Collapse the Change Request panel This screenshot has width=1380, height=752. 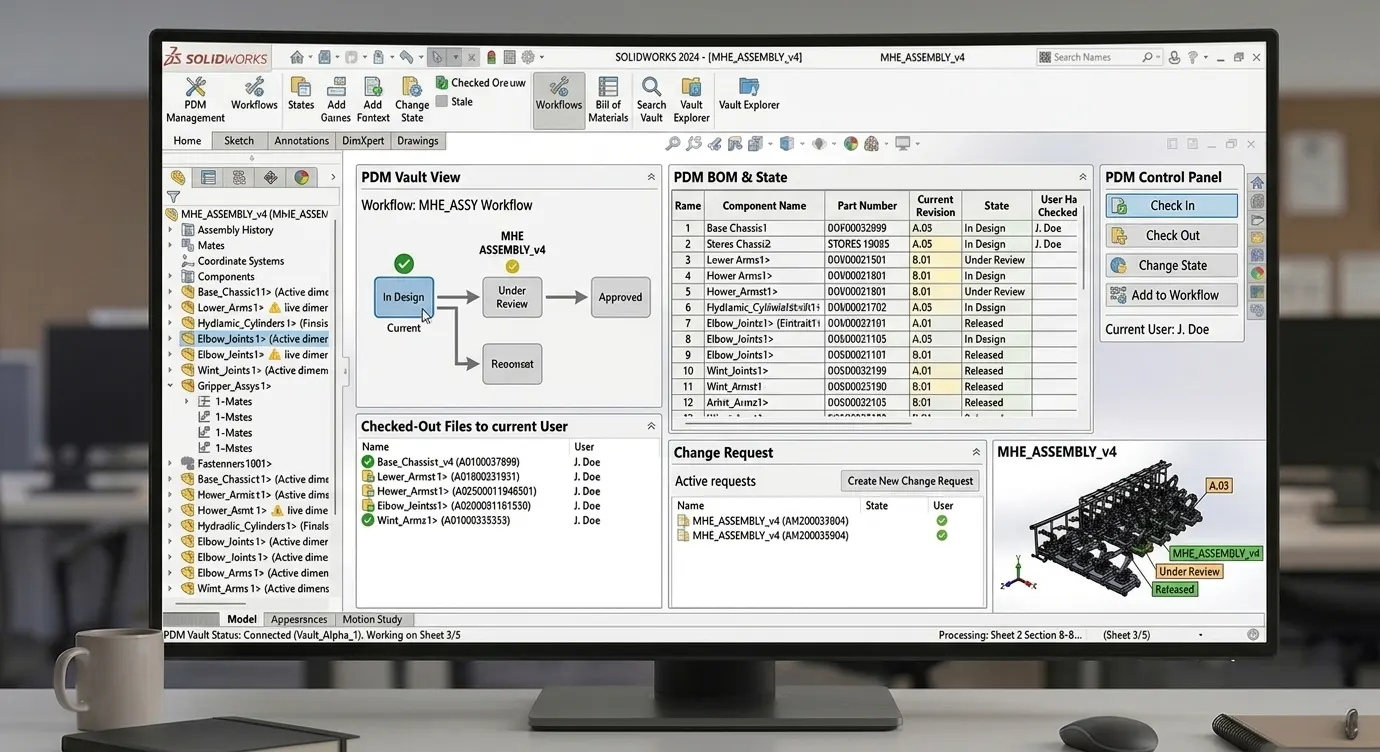(976, 453)
